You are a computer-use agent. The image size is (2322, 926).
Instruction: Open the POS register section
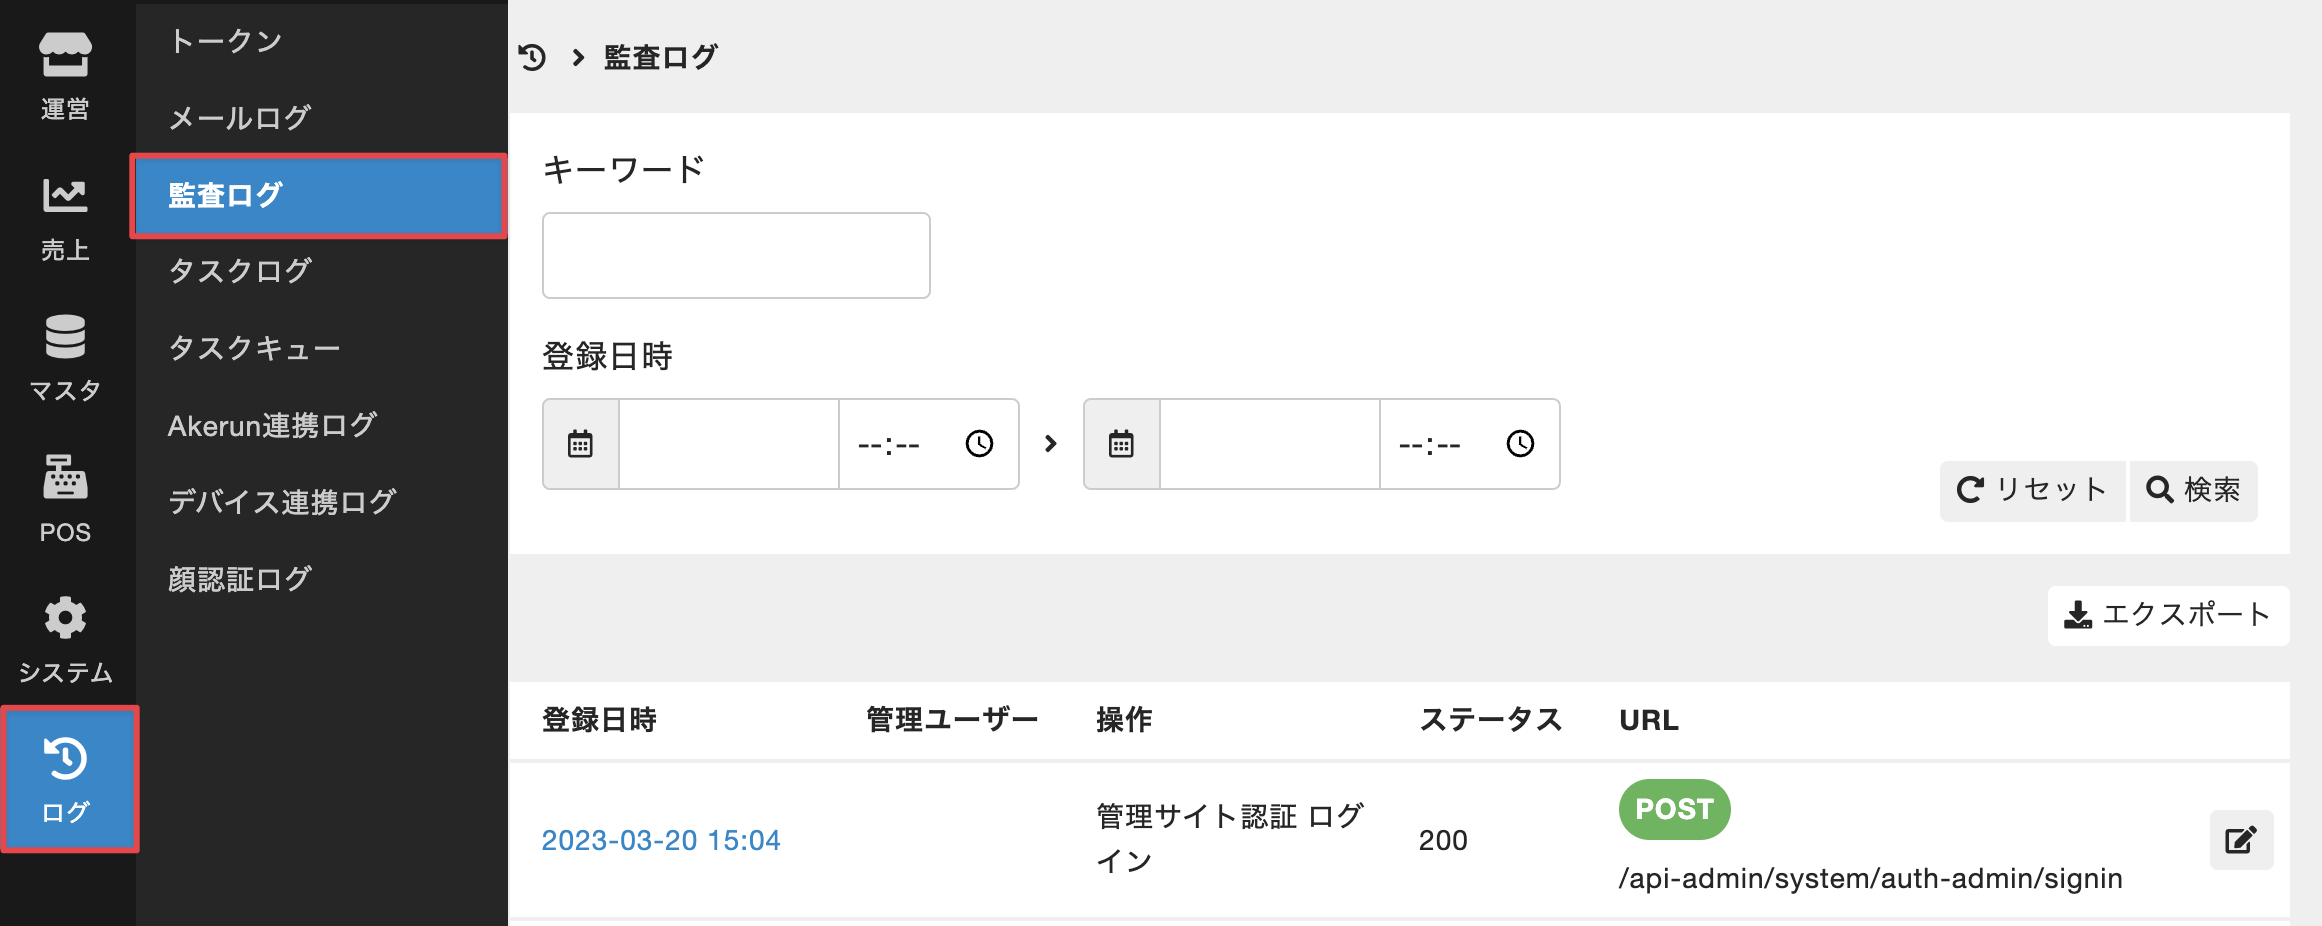coord(65,497)
